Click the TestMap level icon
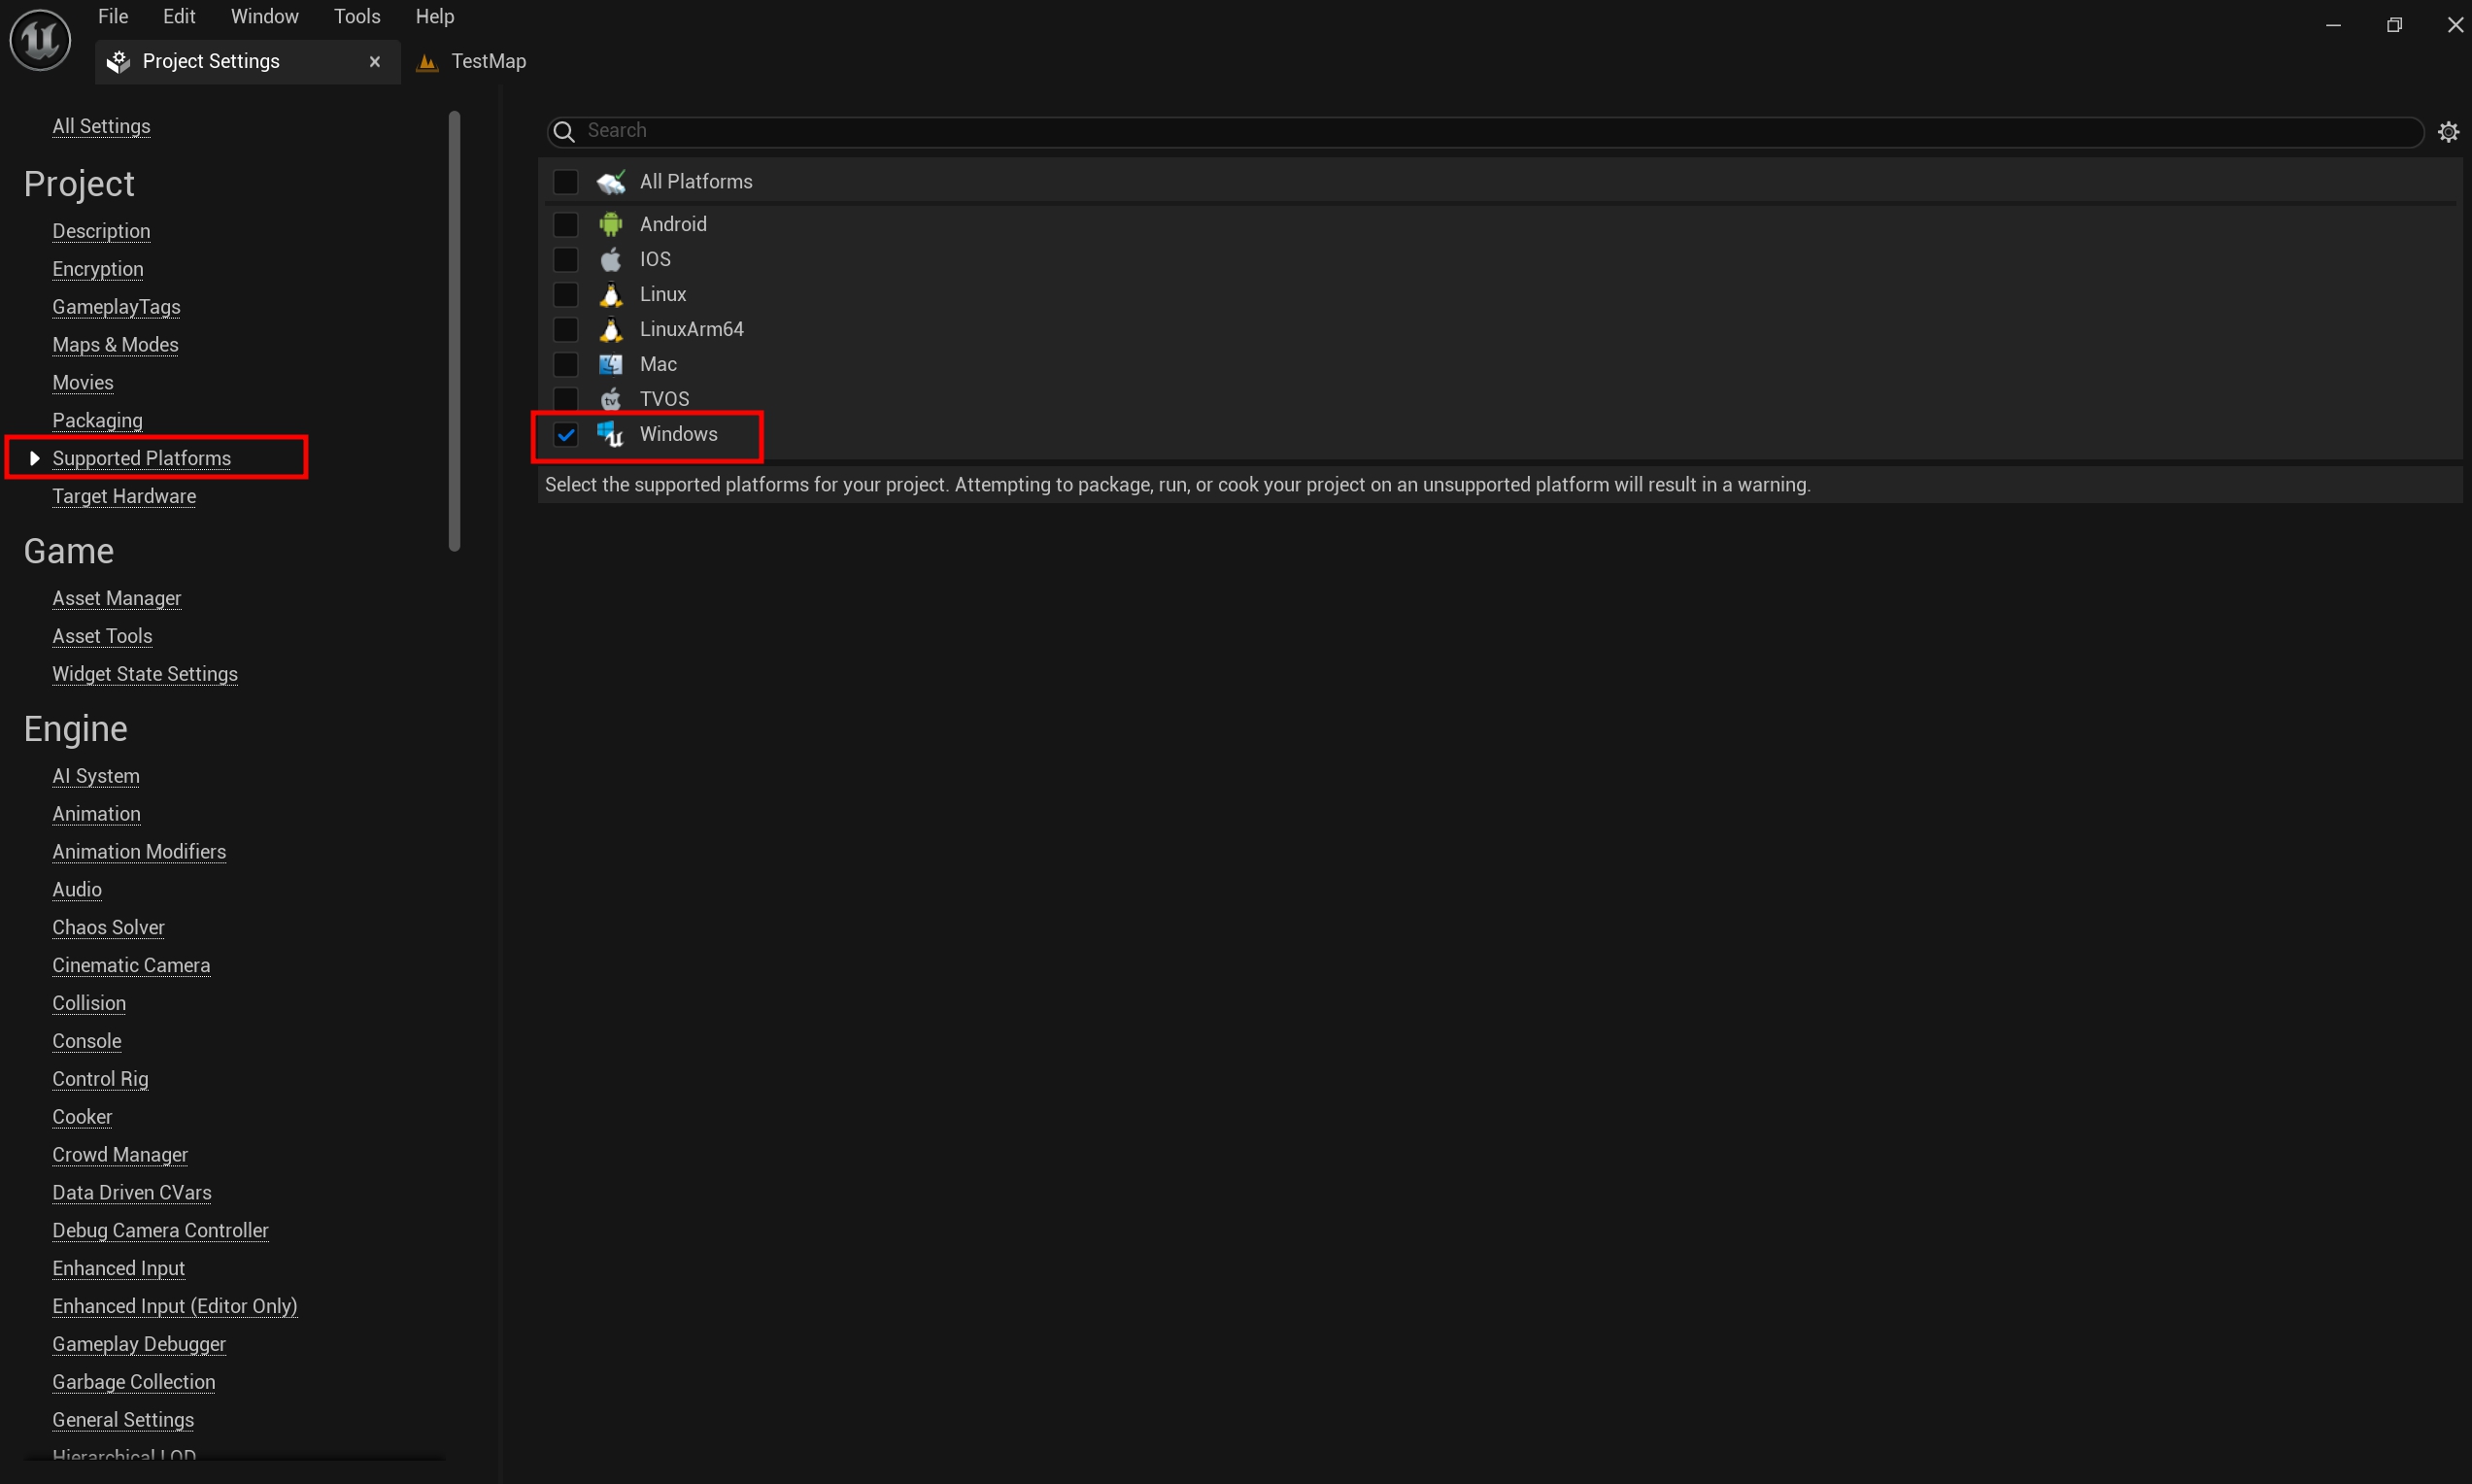Screen dimensions: 2472x1484 point(427,62)
